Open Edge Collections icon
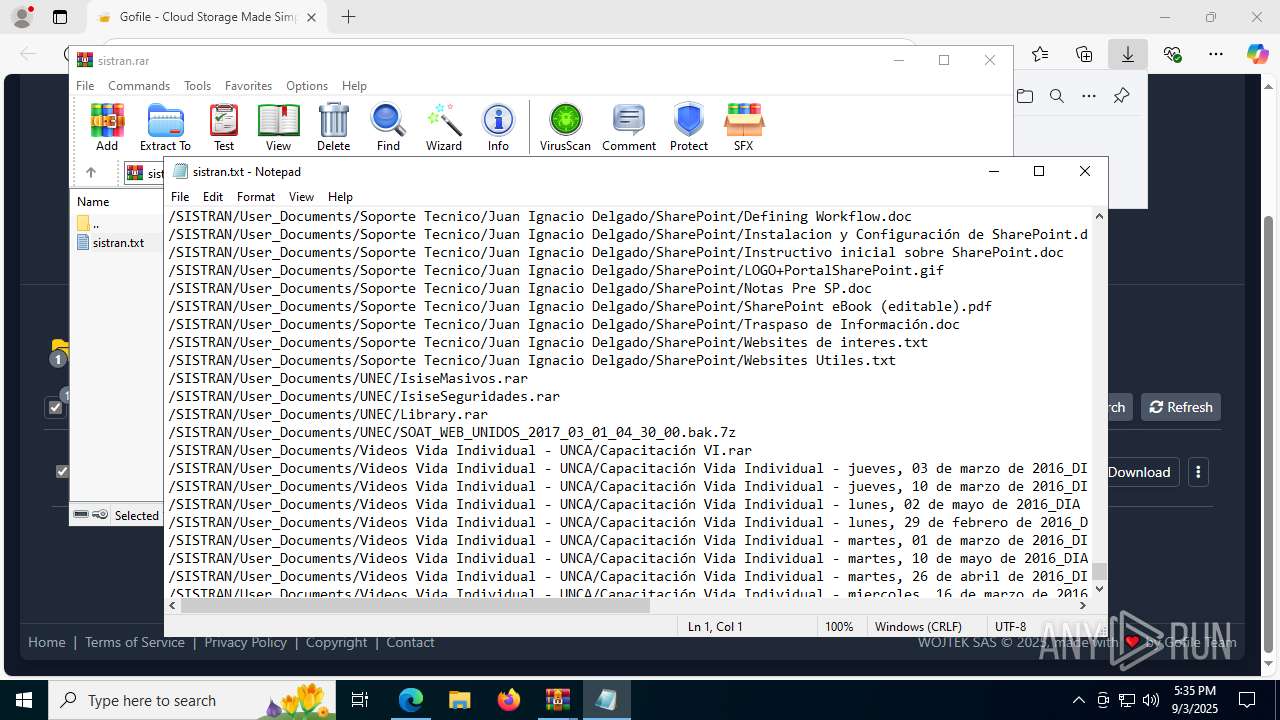The height and width of the screenshot is (720, 1280). (x=1084, y=54)
